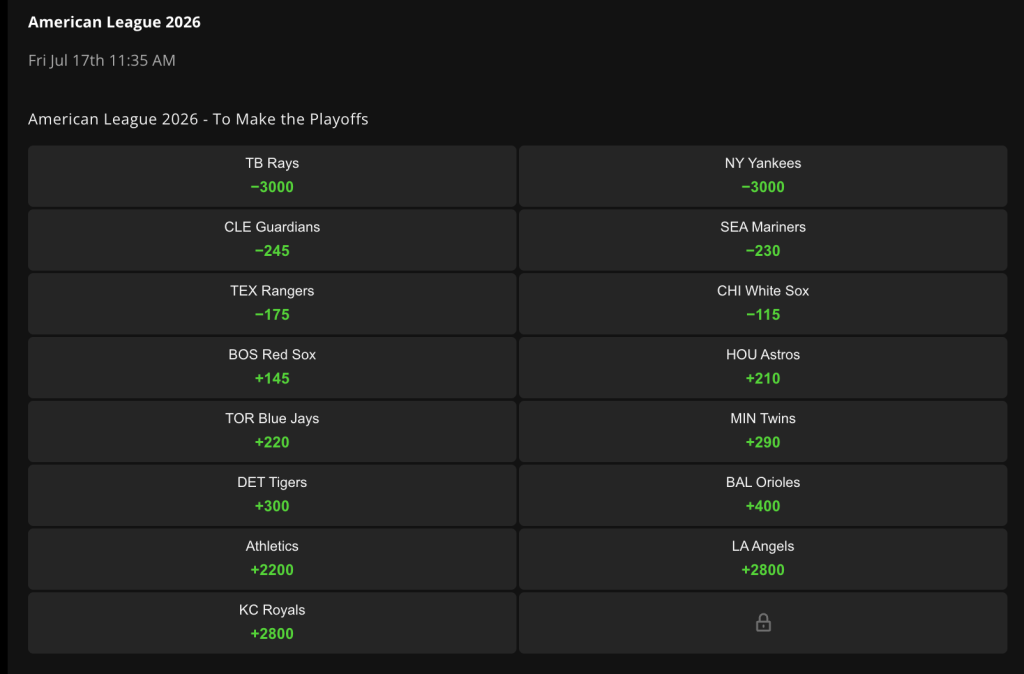Click the empty locked selection cell
1024x674 pixels.
point(763,624)
